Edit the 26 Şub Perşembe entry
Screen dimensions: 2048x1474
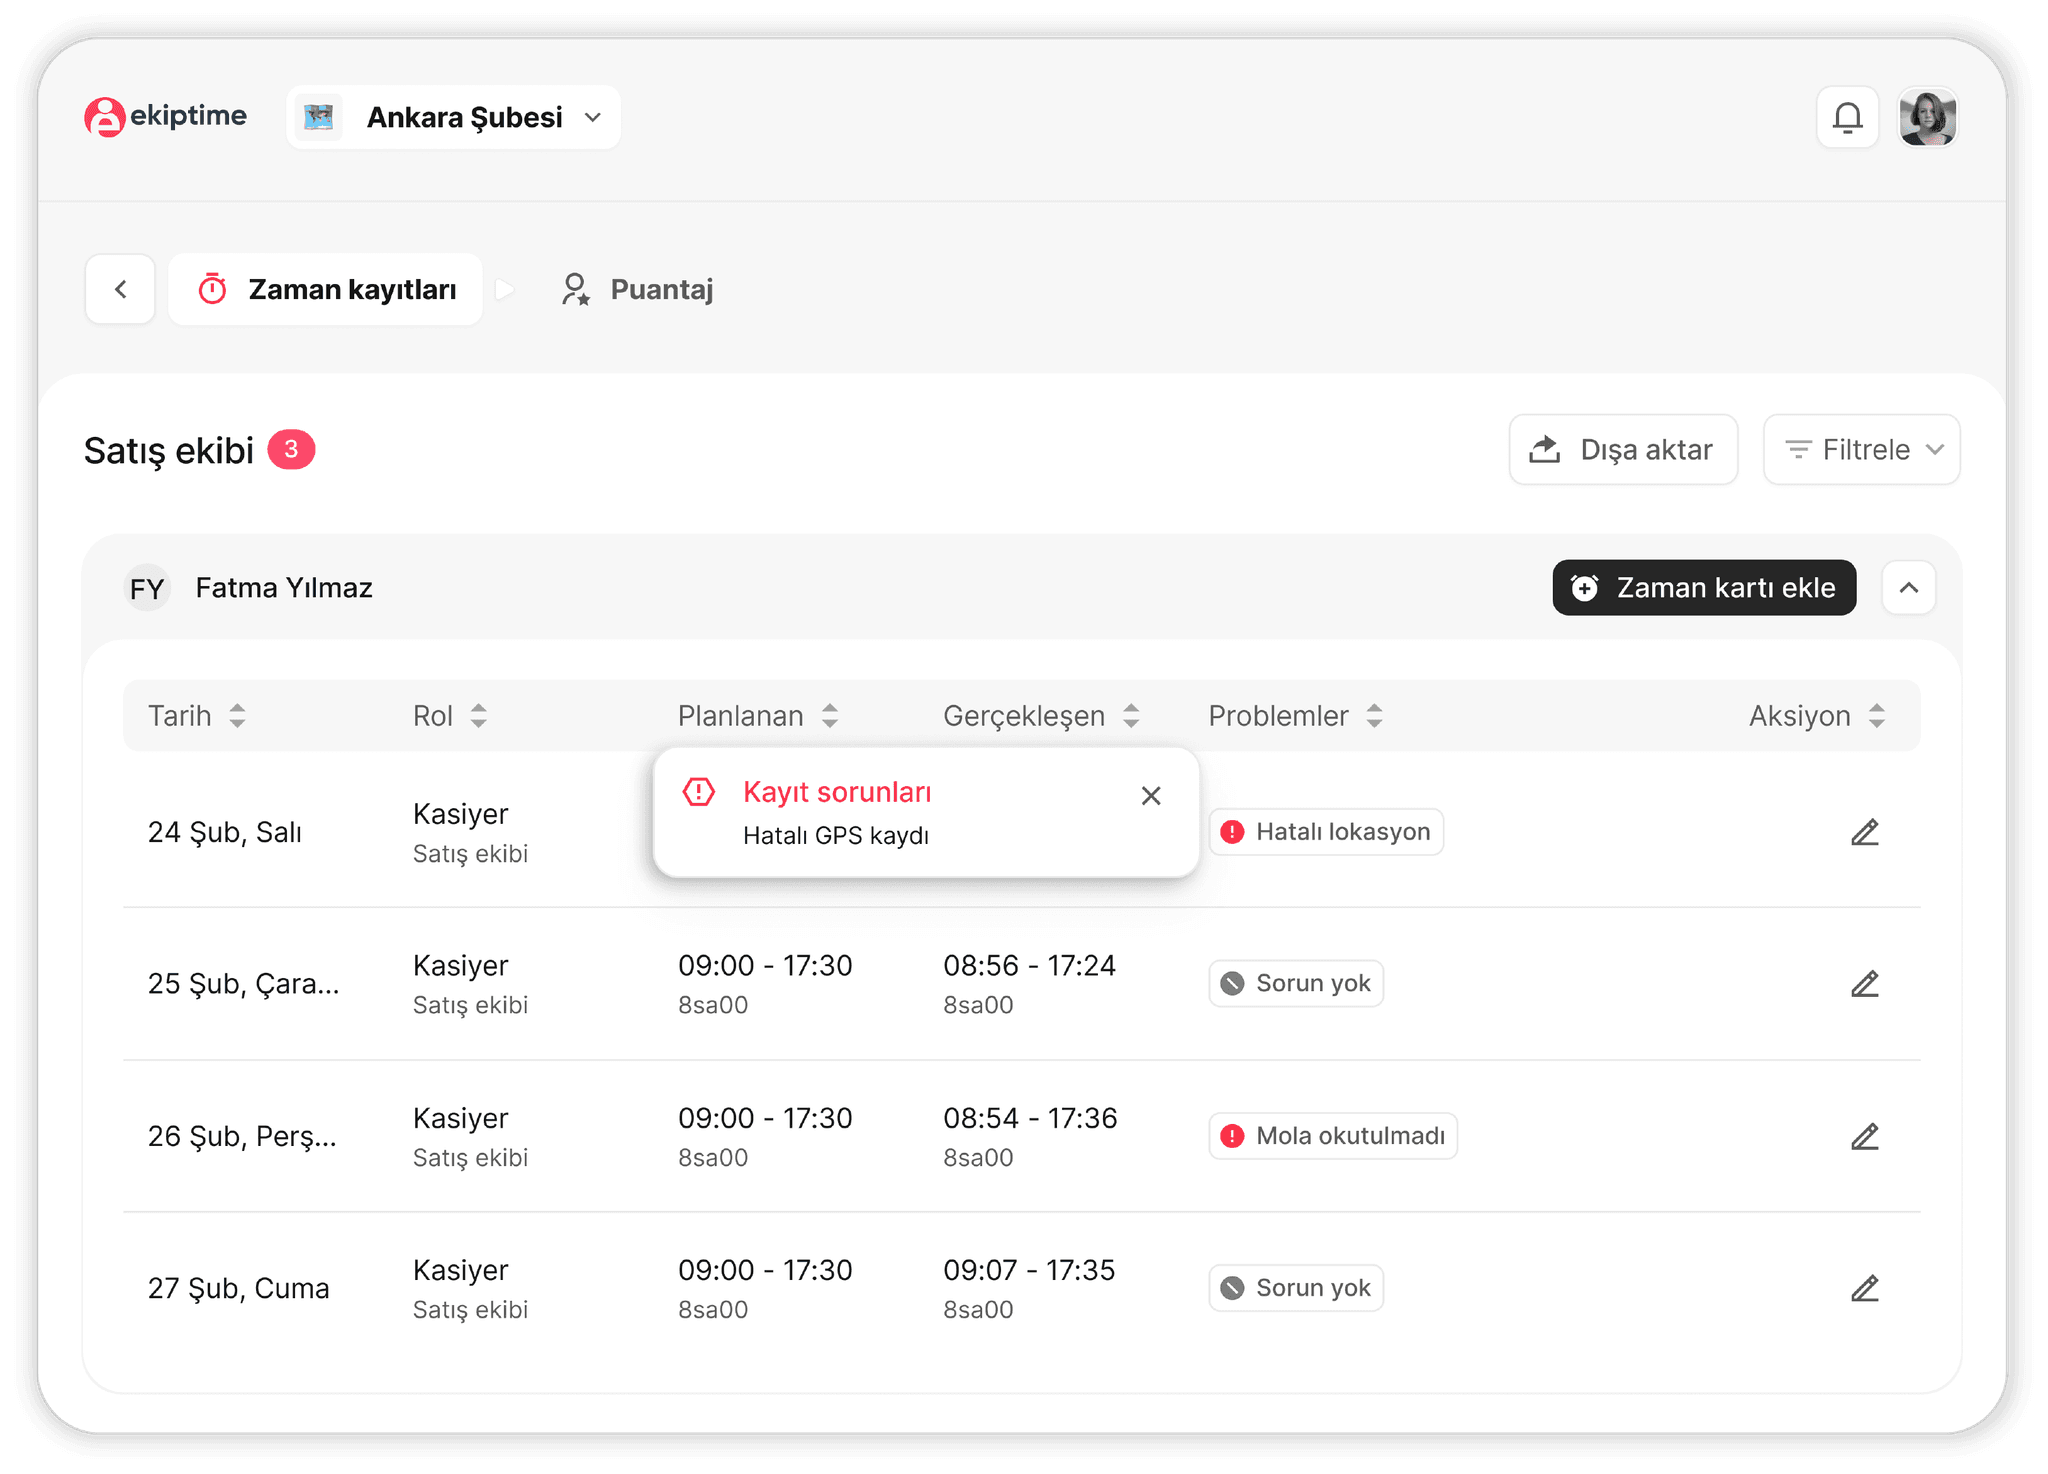[x=1864, y=1136]
